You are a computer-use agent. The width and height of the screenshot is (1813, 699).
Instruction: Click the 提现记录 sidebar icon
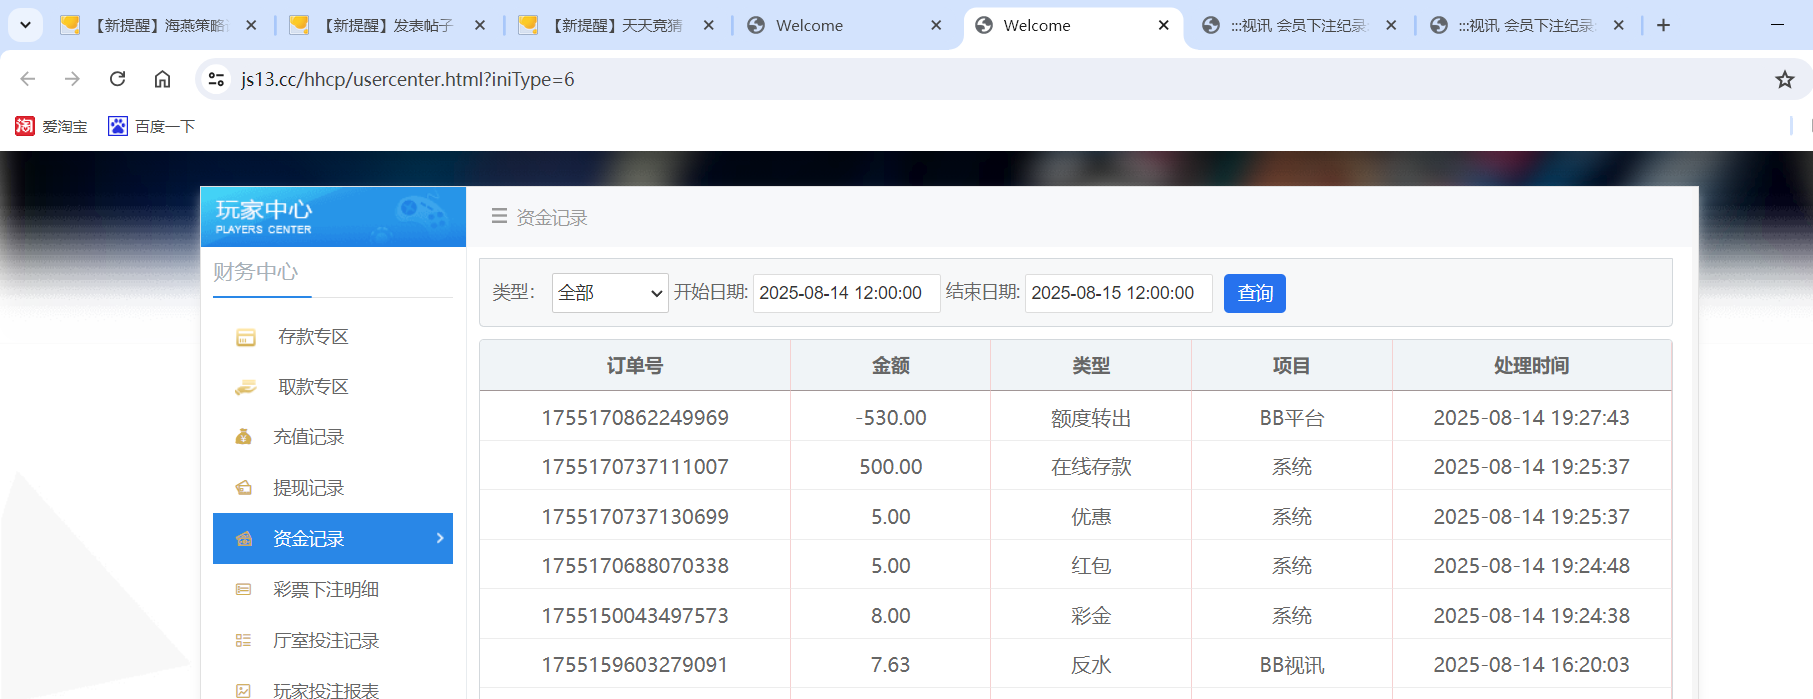click(243, 488)
